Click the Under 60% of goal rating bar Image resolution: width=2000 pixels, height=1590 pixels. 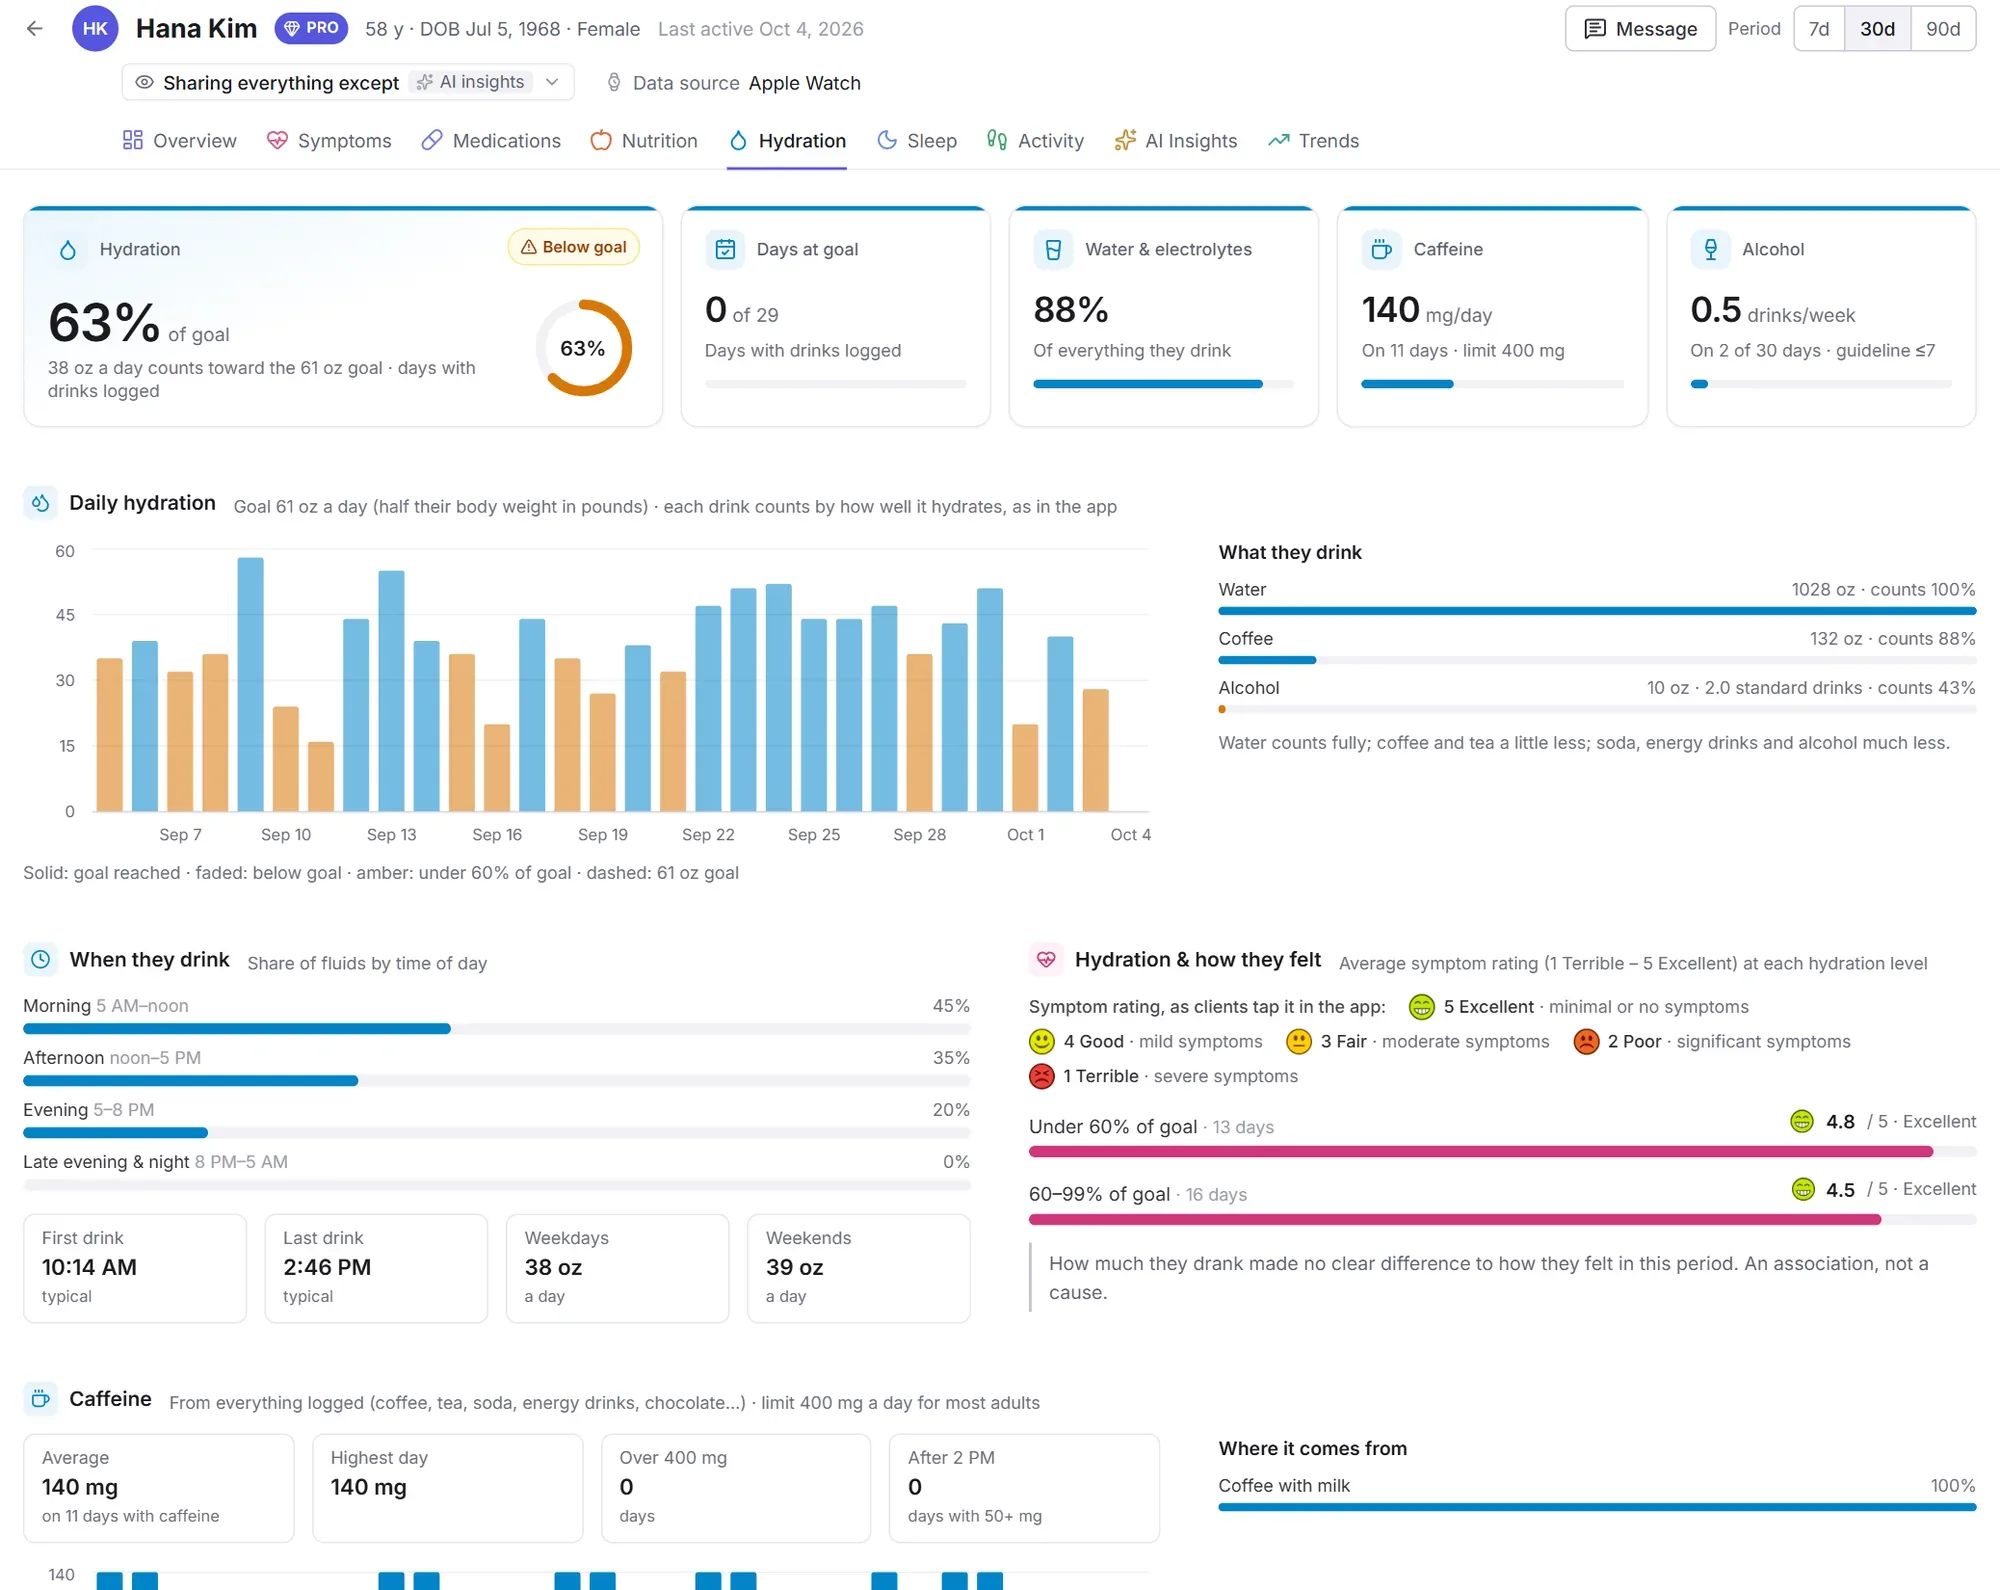[x=1502, y=1152]
